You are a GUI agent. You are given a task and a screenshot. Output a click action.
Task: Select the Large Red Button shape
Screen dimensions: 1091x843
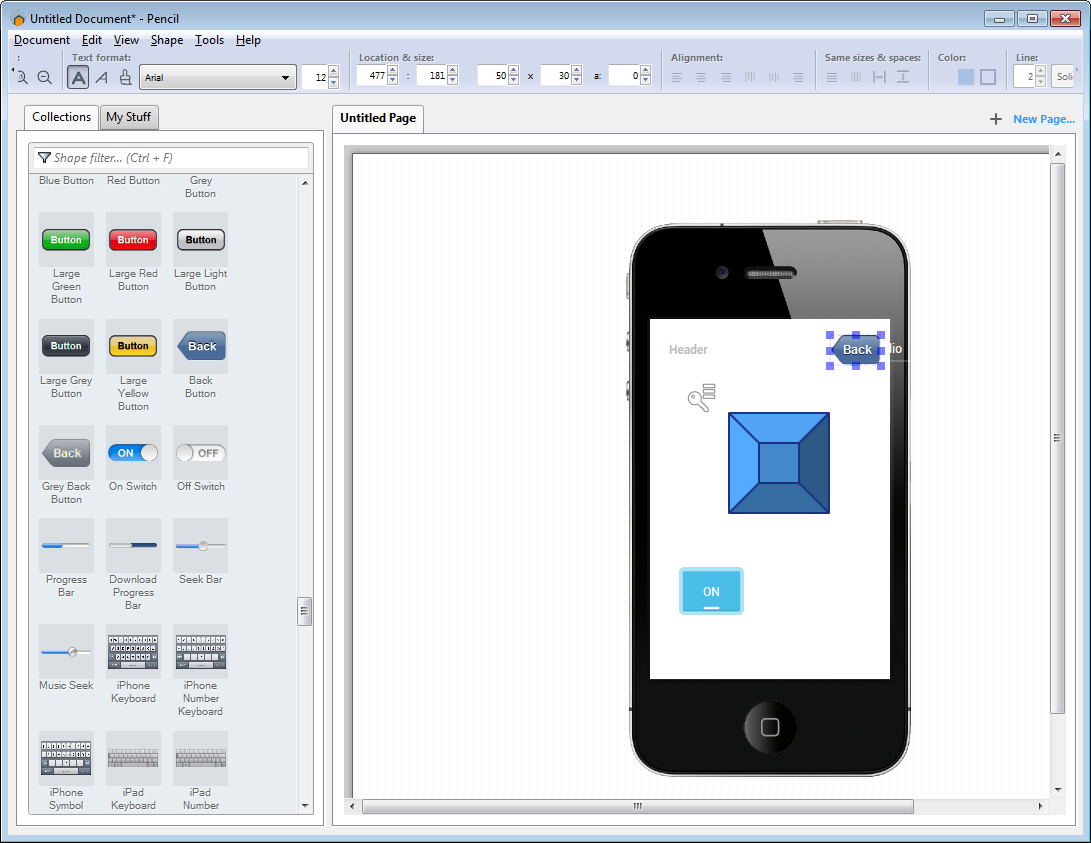(x=133, y=240)
